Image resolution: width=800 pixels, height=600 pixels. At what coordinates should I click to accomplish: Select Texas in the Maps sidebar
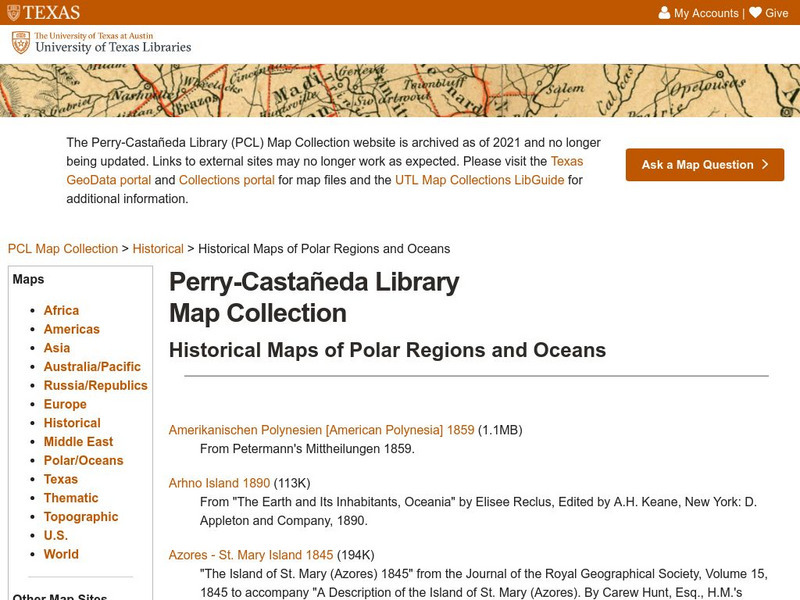pyautogui.click(x=61, y=480)
